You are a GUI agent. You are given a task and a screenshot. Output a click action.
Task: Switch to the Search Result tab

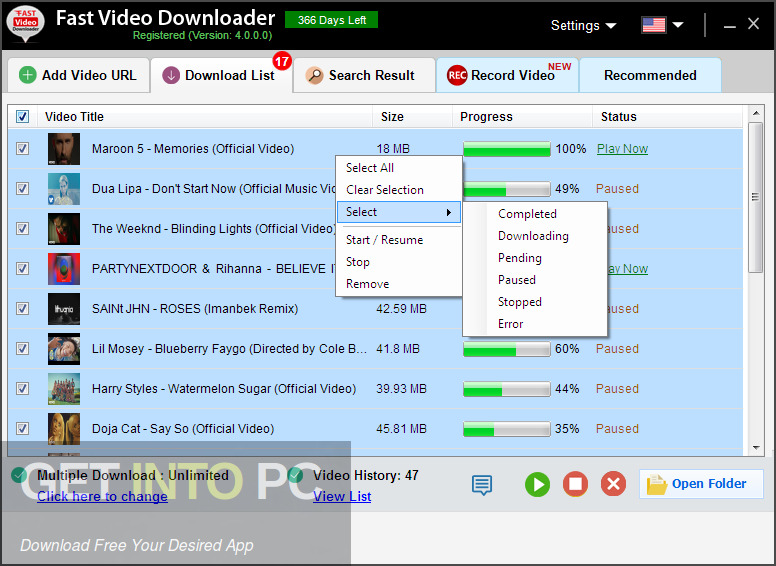pyautogui.click(x=364, y=75)
